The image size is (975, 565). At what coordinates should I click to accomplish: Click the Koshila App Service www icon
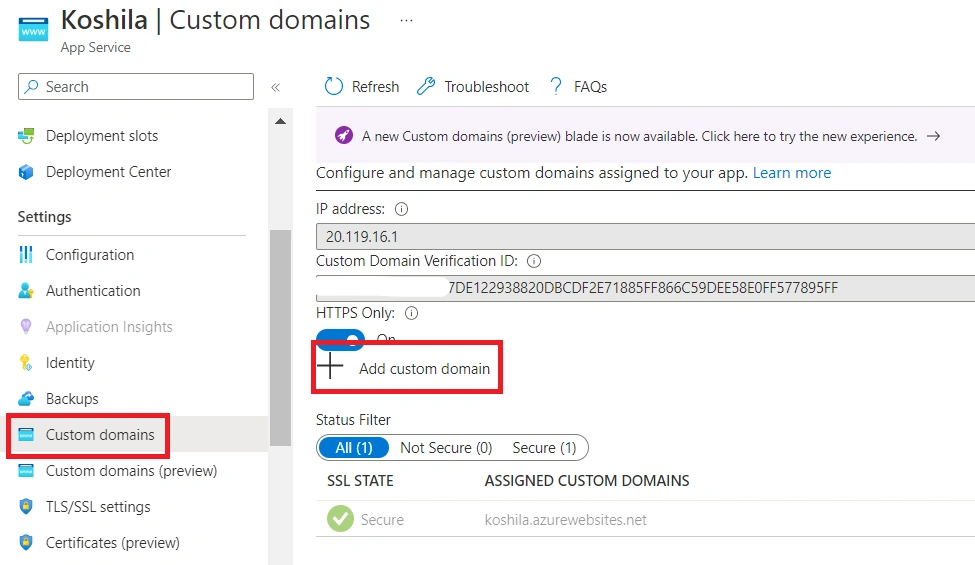(x=33, y=29)
